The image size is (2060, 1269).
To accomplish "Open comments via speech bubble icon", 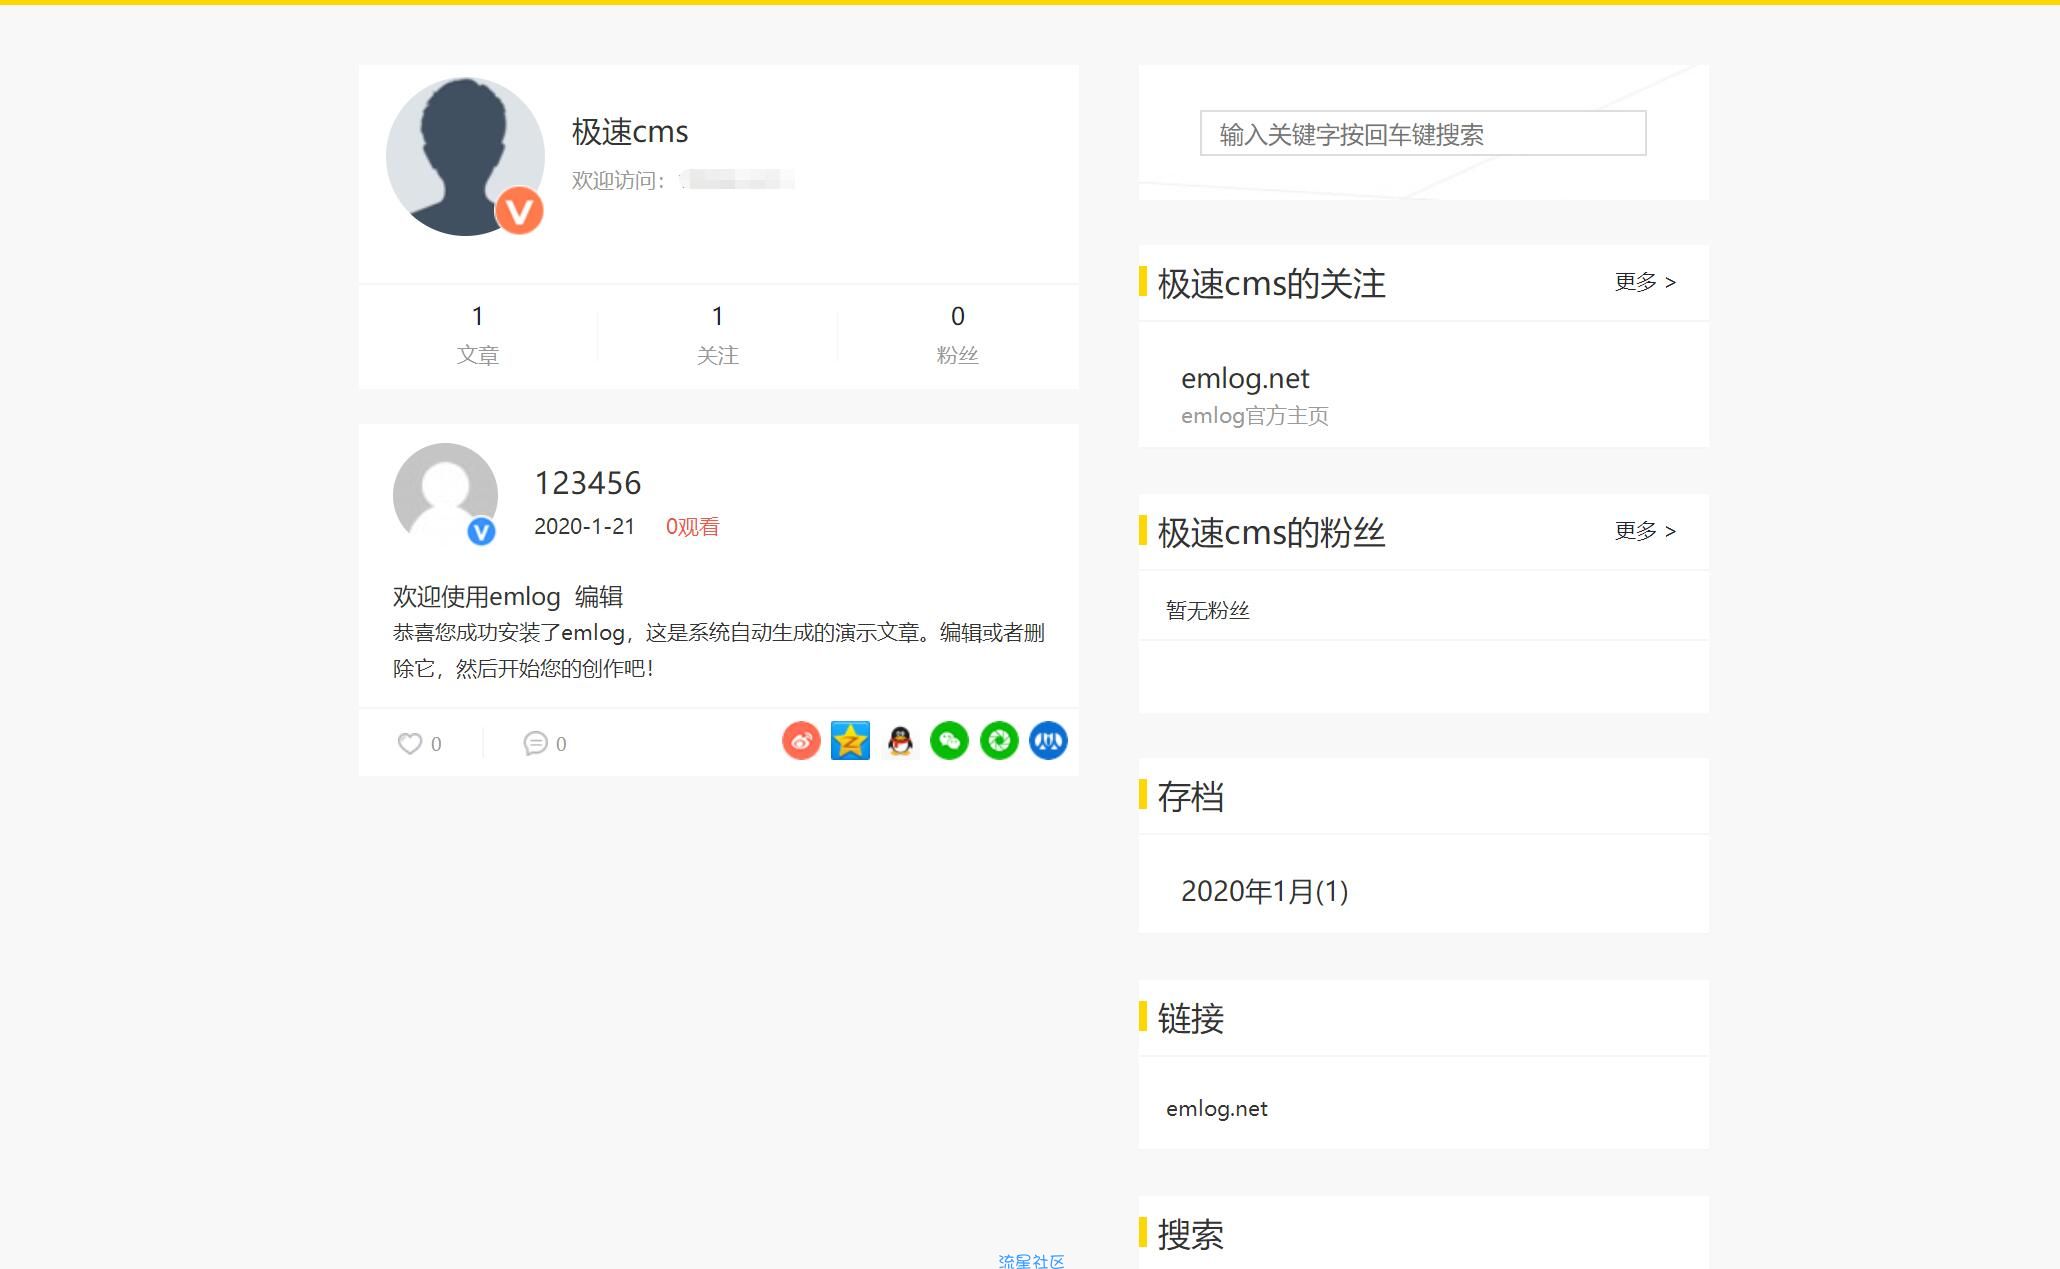I will [x=535, y=744].
